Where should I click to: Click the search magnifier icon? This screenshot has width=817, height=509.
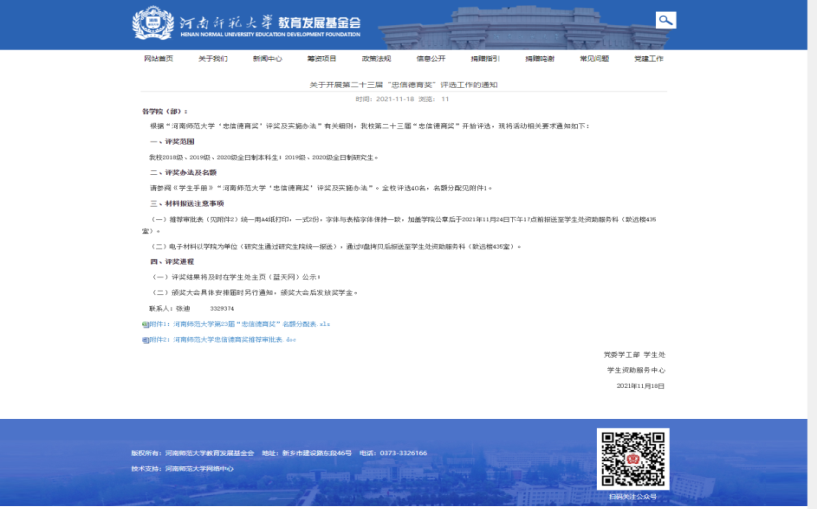click(665, 20)
